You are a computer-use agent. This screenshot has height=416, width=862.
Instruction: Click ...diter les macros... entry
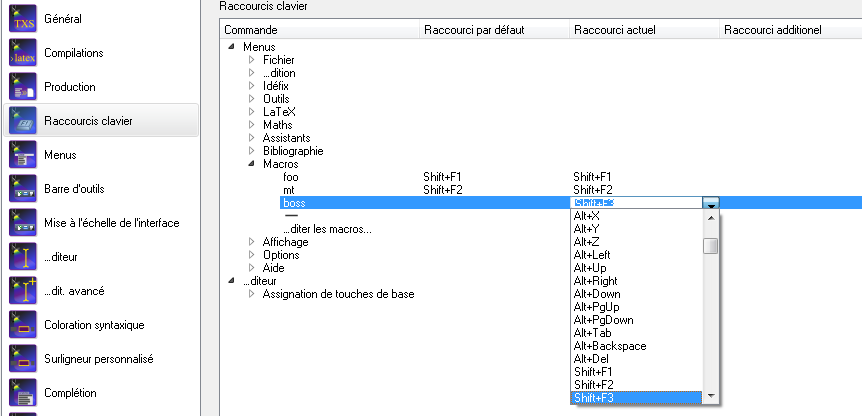point(327,229)
